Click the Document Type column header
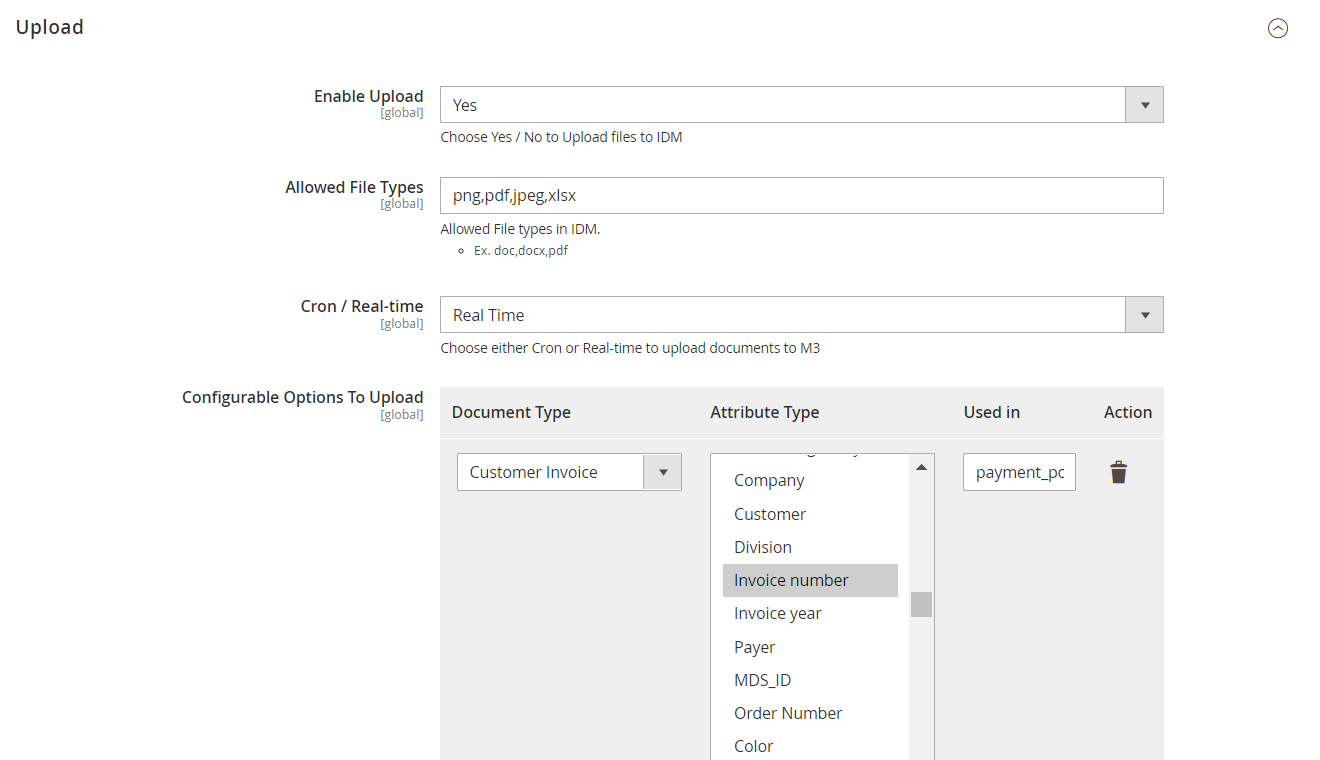Viewport: 1320px width, 760px height. coord(511,412)
